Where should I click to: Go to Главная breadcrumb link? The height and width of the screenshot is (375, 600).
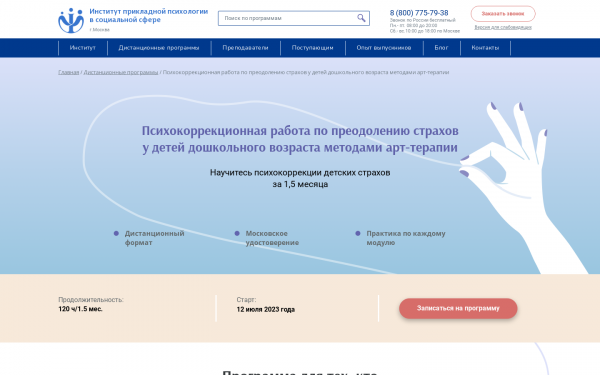tap(68, 72)
